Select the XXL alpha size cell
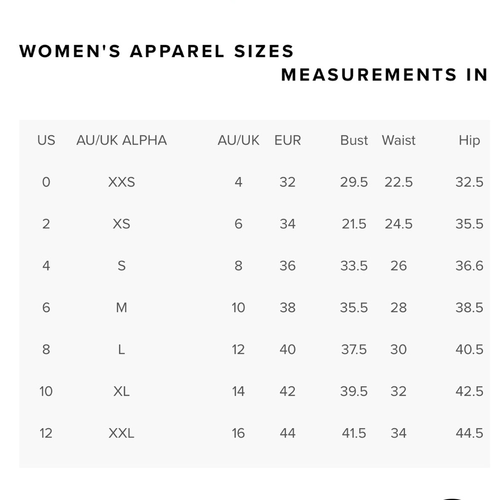The width and height of the screenshot is (500, 500). (121, 433)
